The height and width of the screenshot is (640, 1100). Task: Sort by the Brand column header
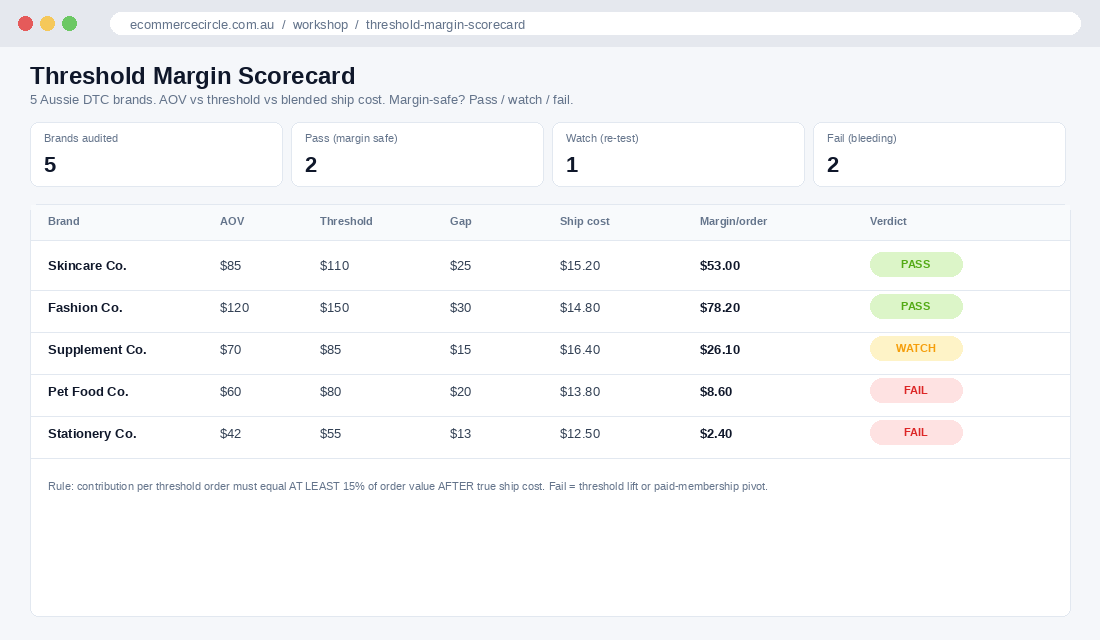coord(64,221)
